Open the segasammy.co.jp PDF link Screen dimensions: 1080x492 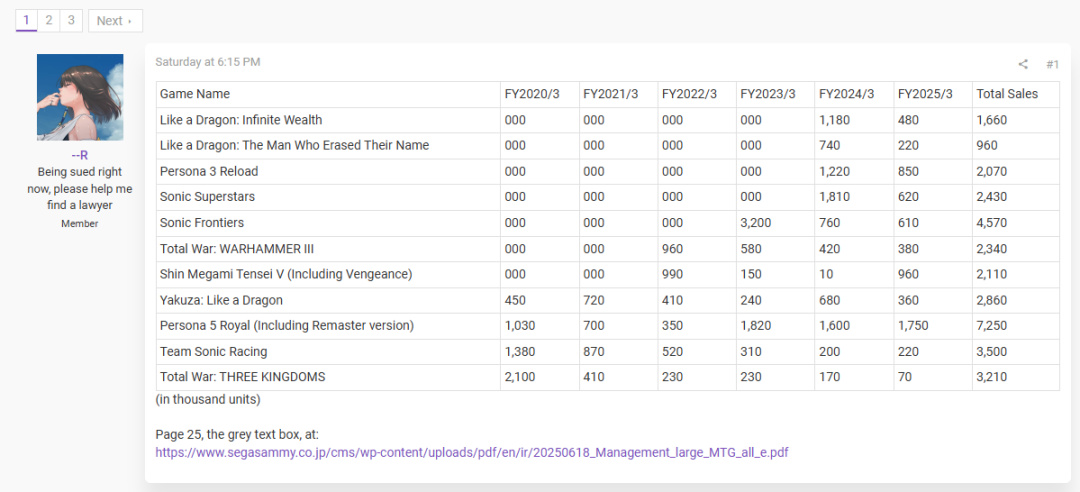point(472,453)
